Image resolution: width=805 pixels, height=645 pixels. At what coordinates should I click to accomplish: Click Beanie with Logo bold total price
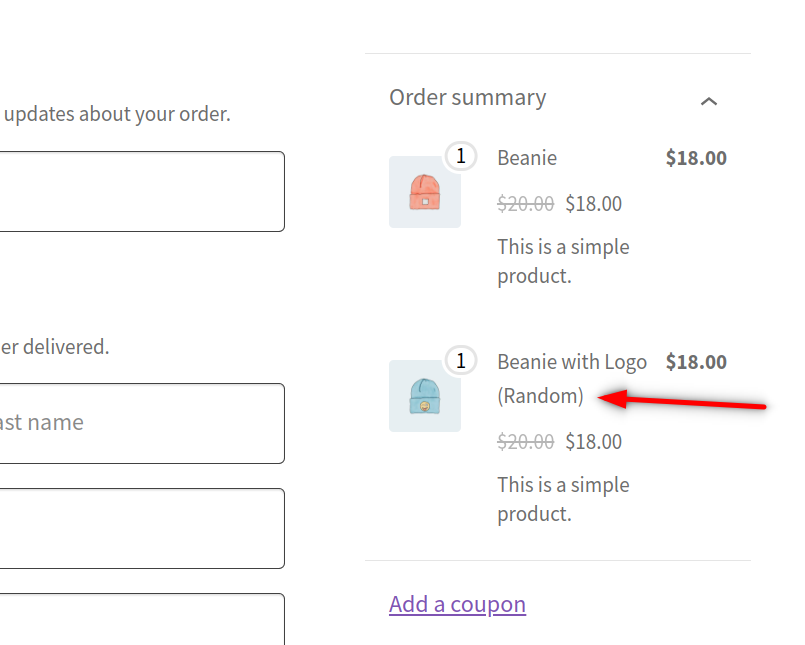point(696,362)
